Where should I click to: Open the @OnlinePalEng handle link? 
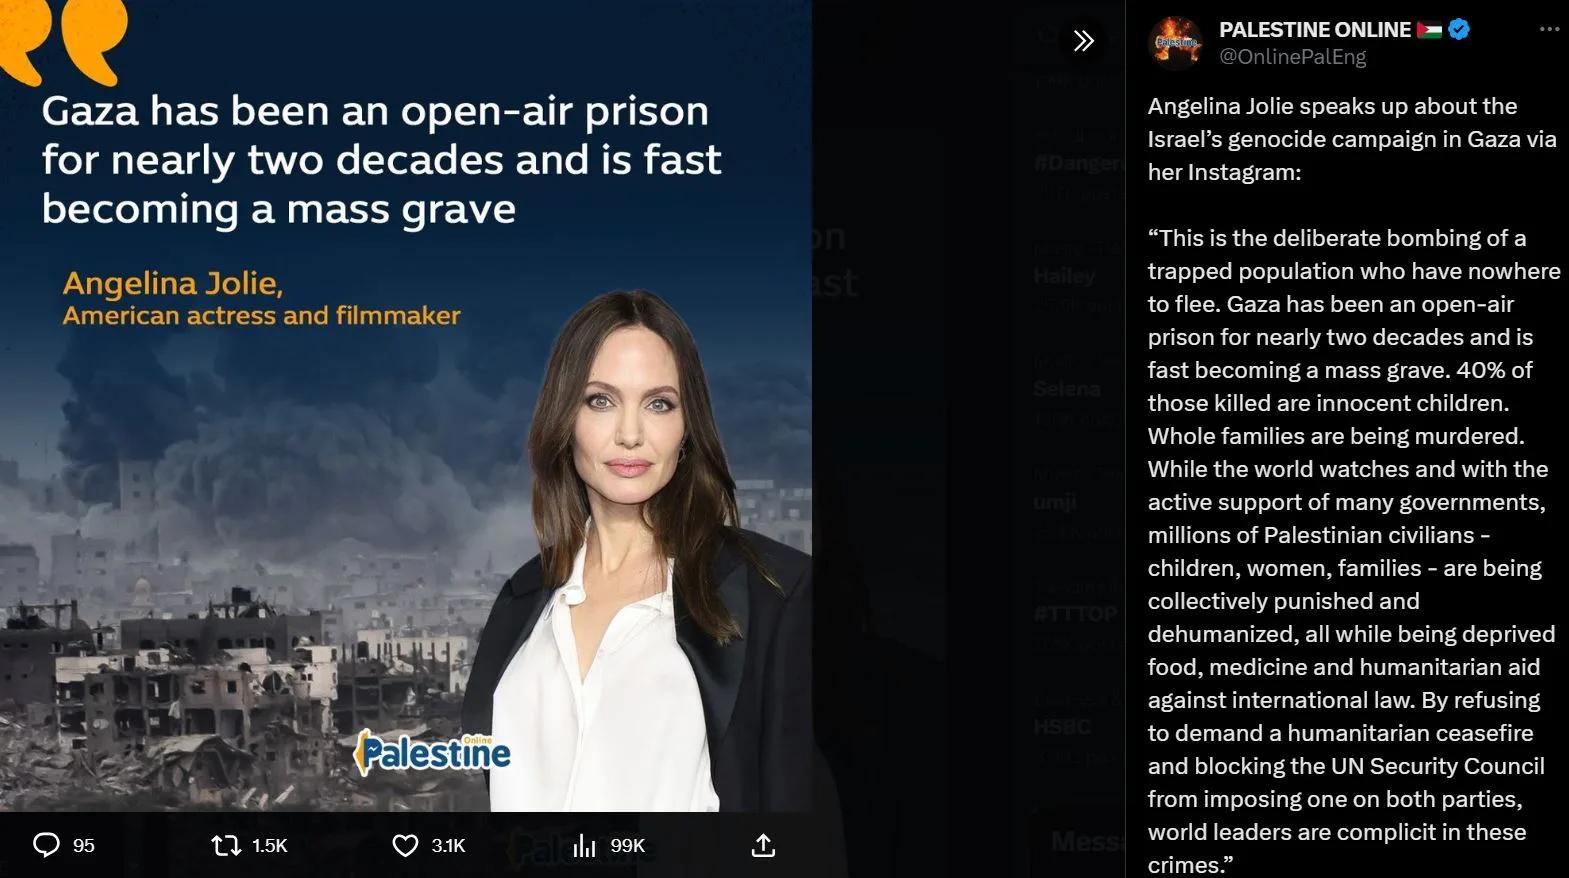point(1292,57)
